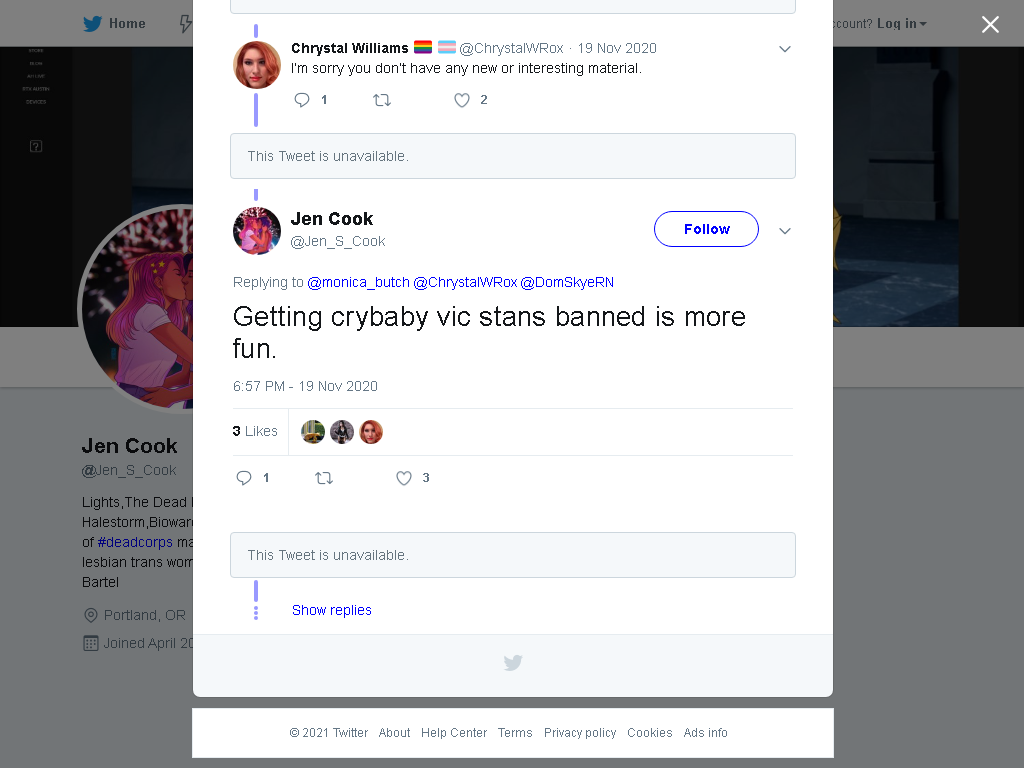The image size is (1024, 768).
Task: Like Chrystal Williams' tweet with heart icon
Action: point(462,100)
